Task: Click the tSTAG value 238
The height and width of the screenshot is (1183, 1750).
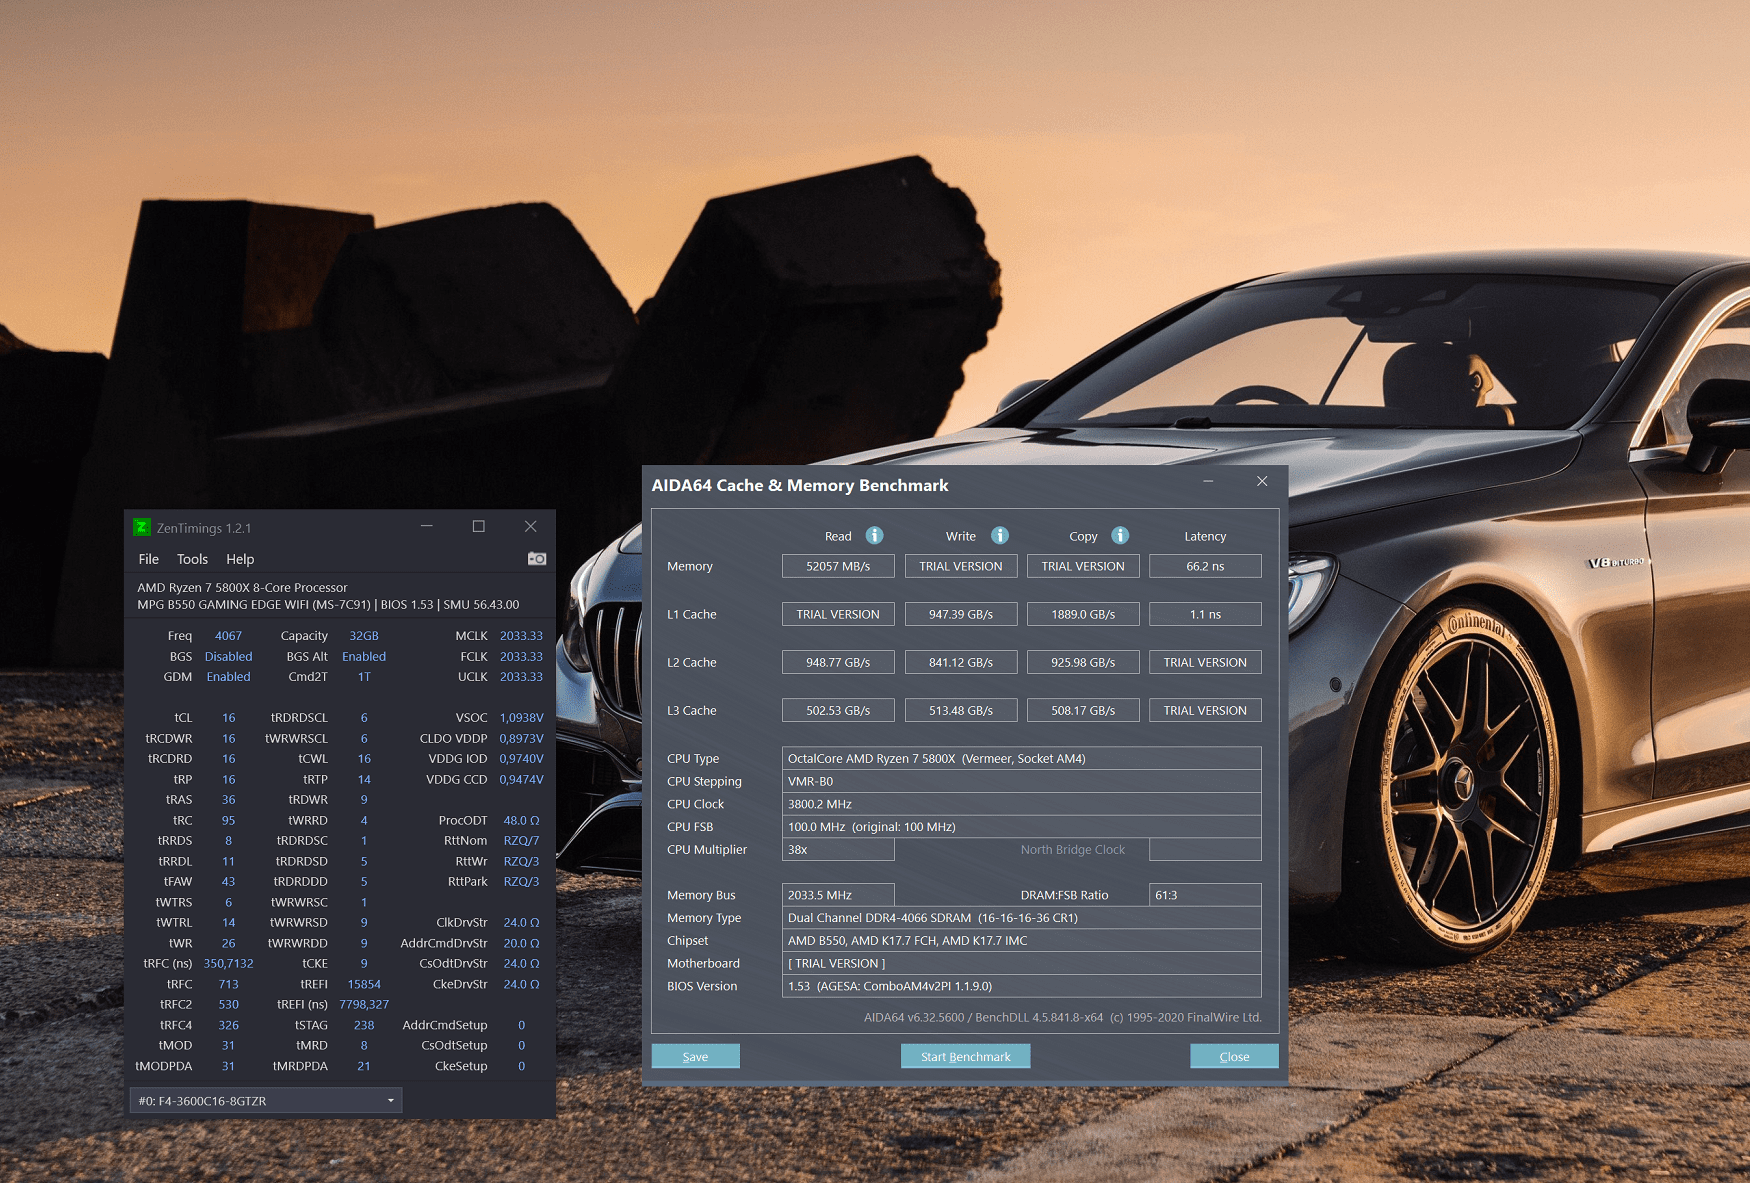Action: [364, 1025]
